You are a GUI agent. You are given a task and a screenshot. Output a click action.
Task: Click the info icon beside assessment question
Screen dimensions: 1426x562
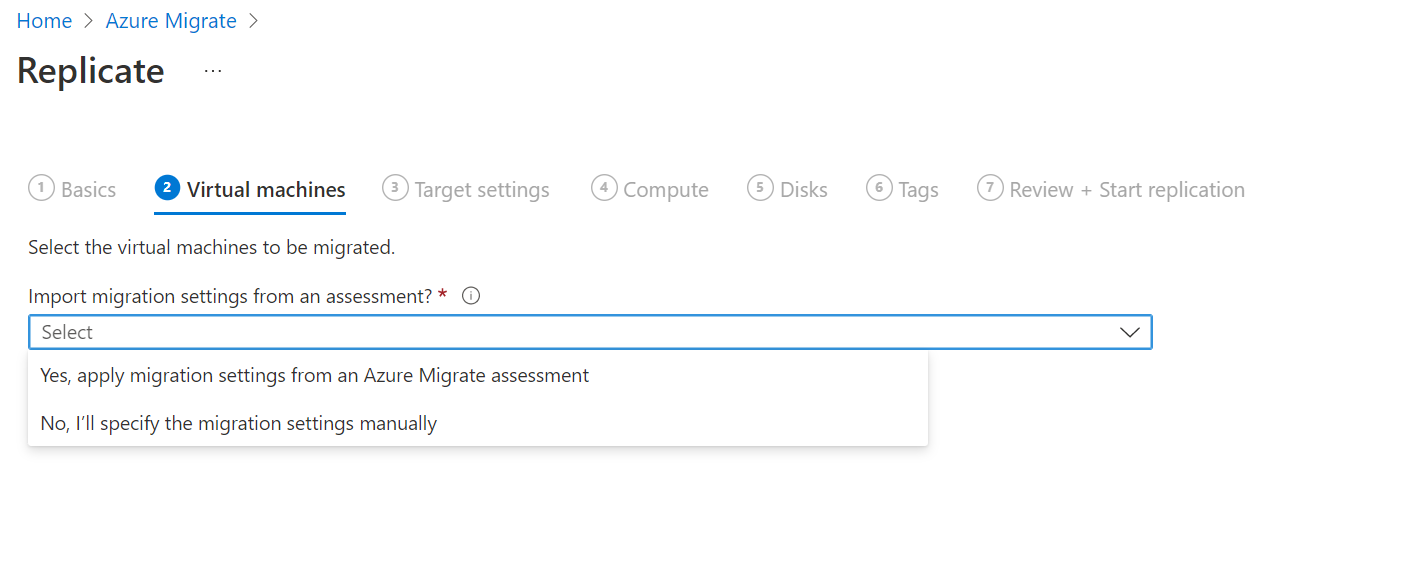tap(472, 296)
